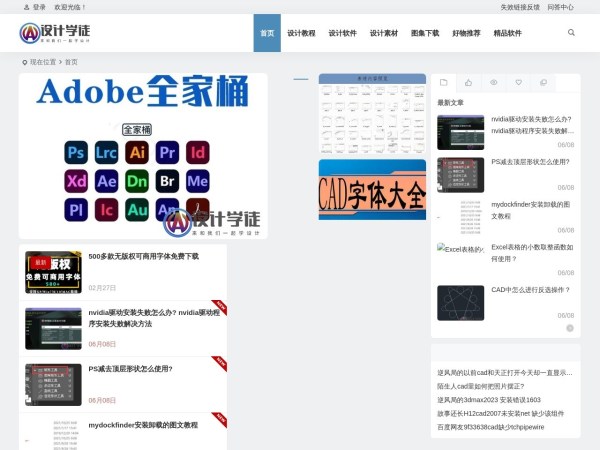
Task: Click main list nvidia article thumbnail
Action: point(53,328)
